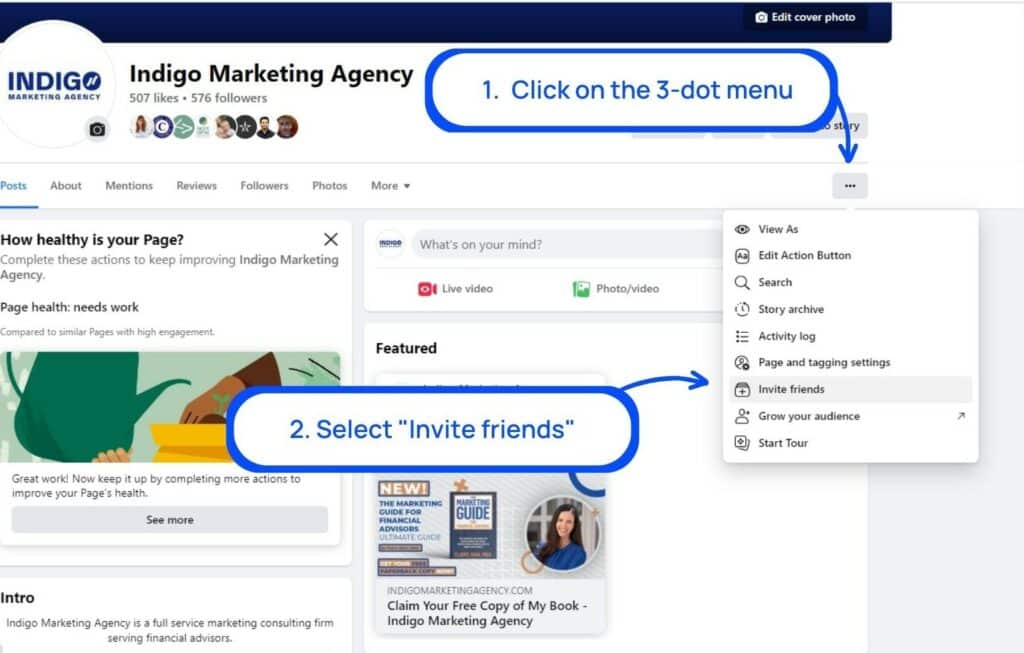This screenshot has width=1024, height=653.
Task: Click the magnifier icon beside Search
Action: pyautogui.click(x=742, y=283)
